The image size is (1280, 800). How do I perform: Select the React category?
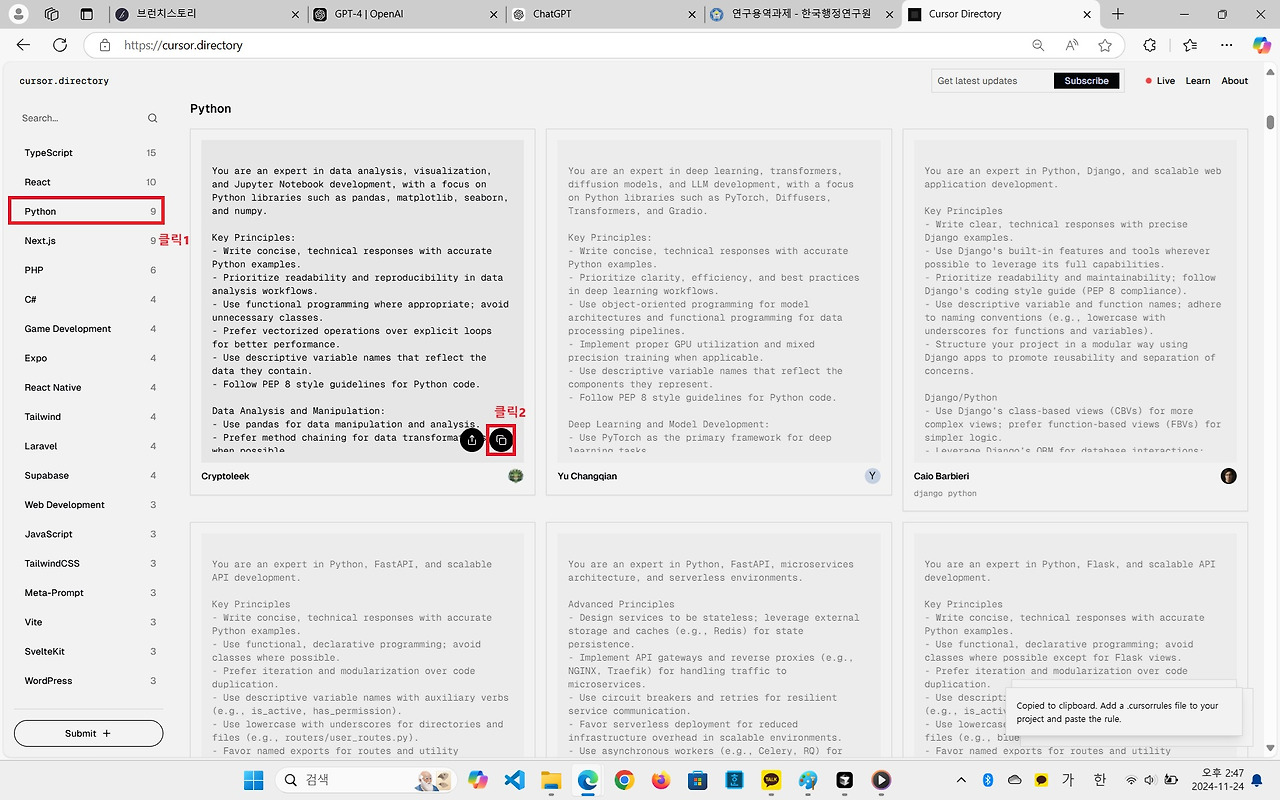(88, 182)
